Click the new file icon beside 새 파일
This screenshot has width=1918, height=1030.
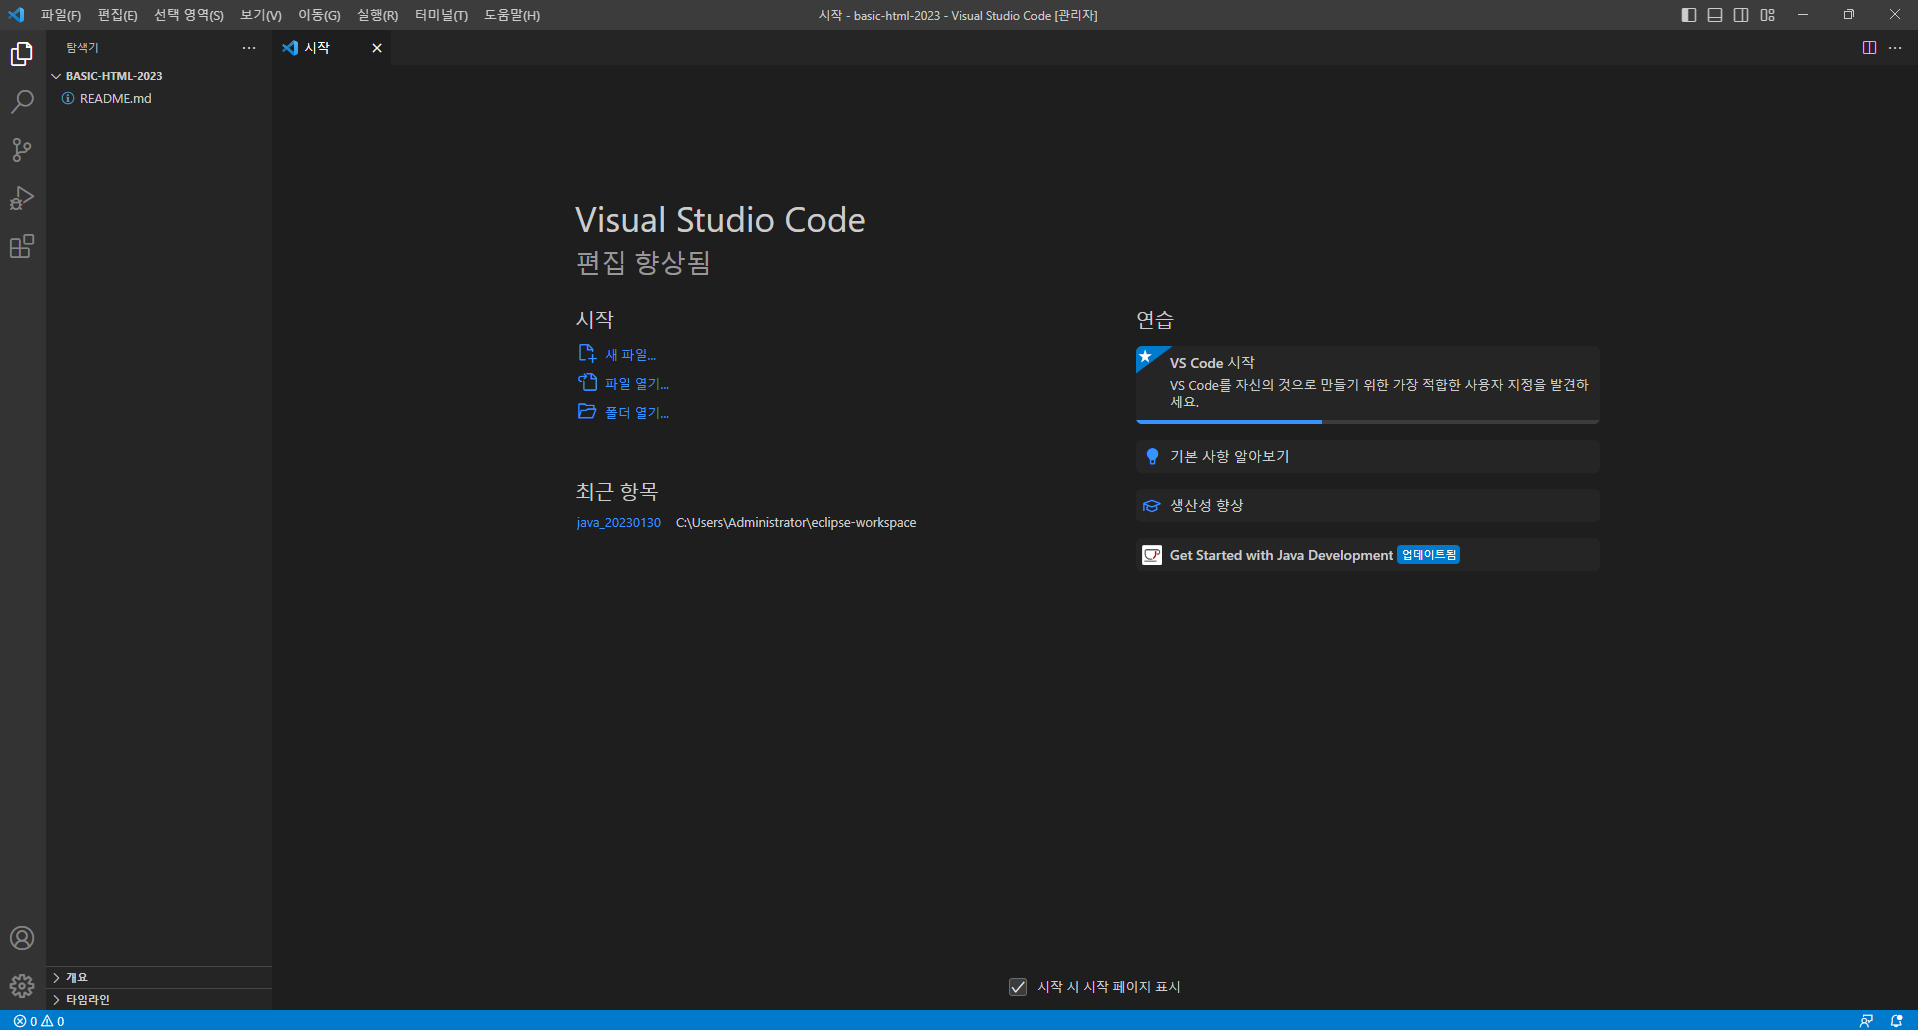tap(587, 354)
